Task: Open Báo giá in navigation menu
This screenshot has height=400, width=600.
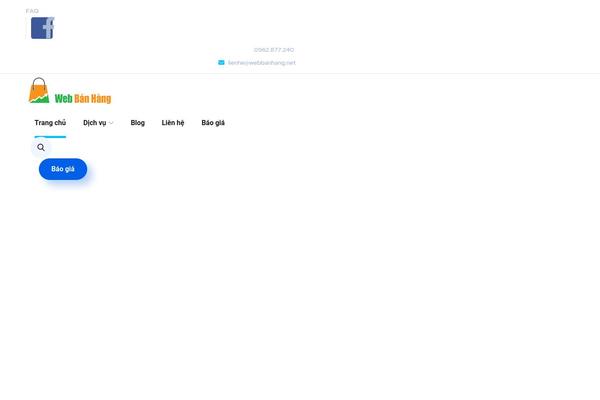Action: pyautogui.click(x=213, y=123)
